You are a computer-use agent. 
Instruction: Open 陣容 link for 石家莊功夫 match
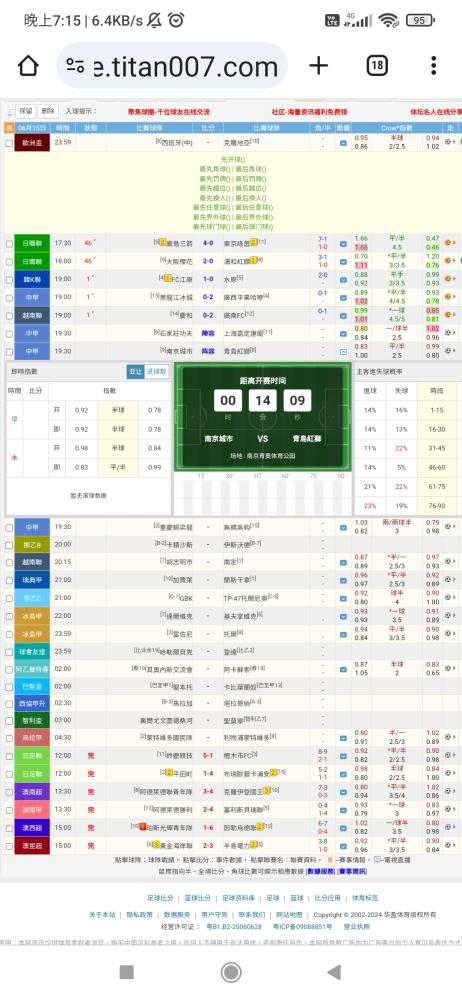pyautogui.click(x=208, y=333)
